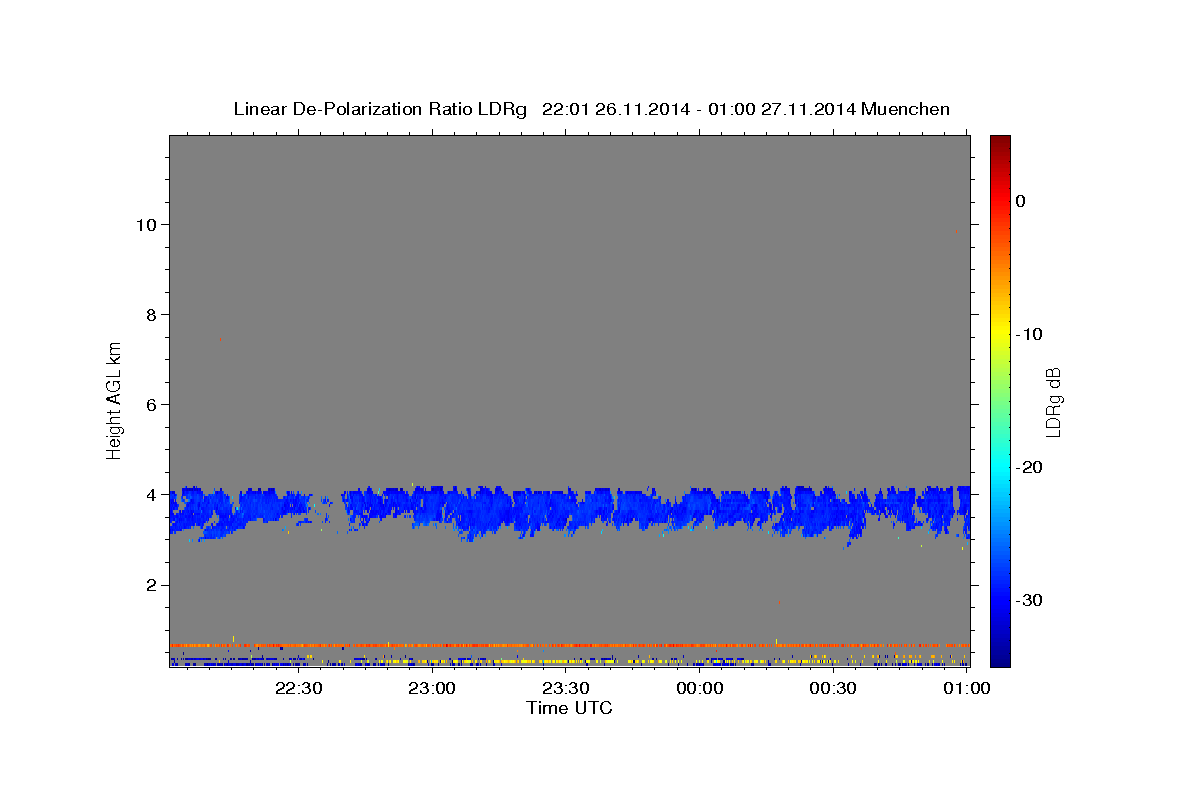
Task: Pick the green middle section of the colorbar
Action: [x=1000, y=400]
